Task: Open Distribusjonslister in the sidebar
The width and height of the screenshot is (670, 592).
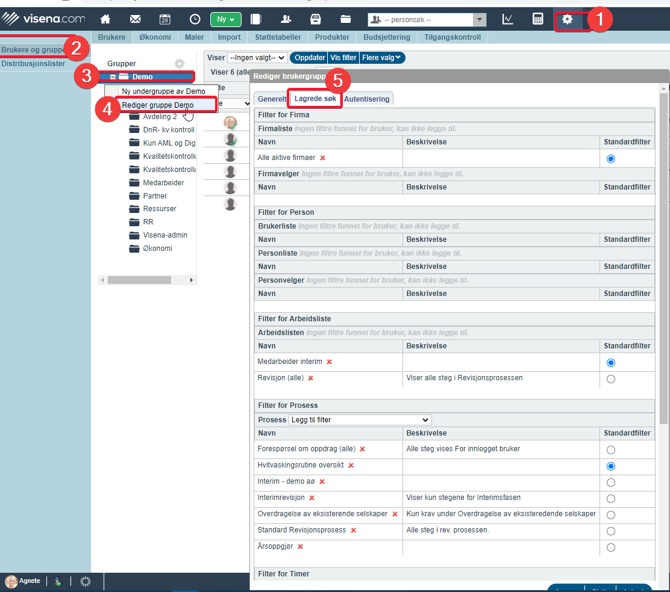Action: pyautogui.click(x=33, y=64)
